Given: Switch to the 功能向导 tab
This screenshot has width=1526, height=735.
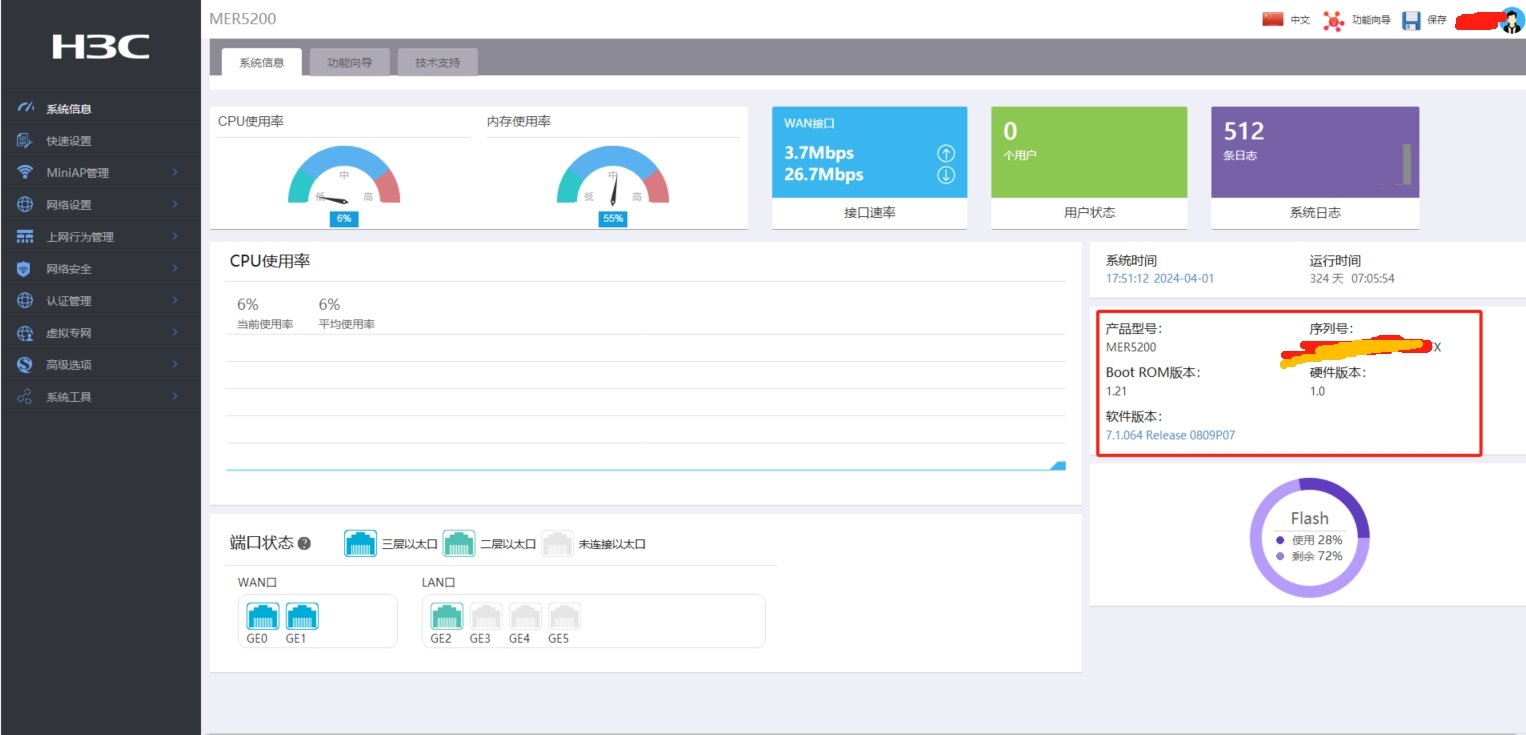Looking at the screenshot, I should tap(350, 62).
